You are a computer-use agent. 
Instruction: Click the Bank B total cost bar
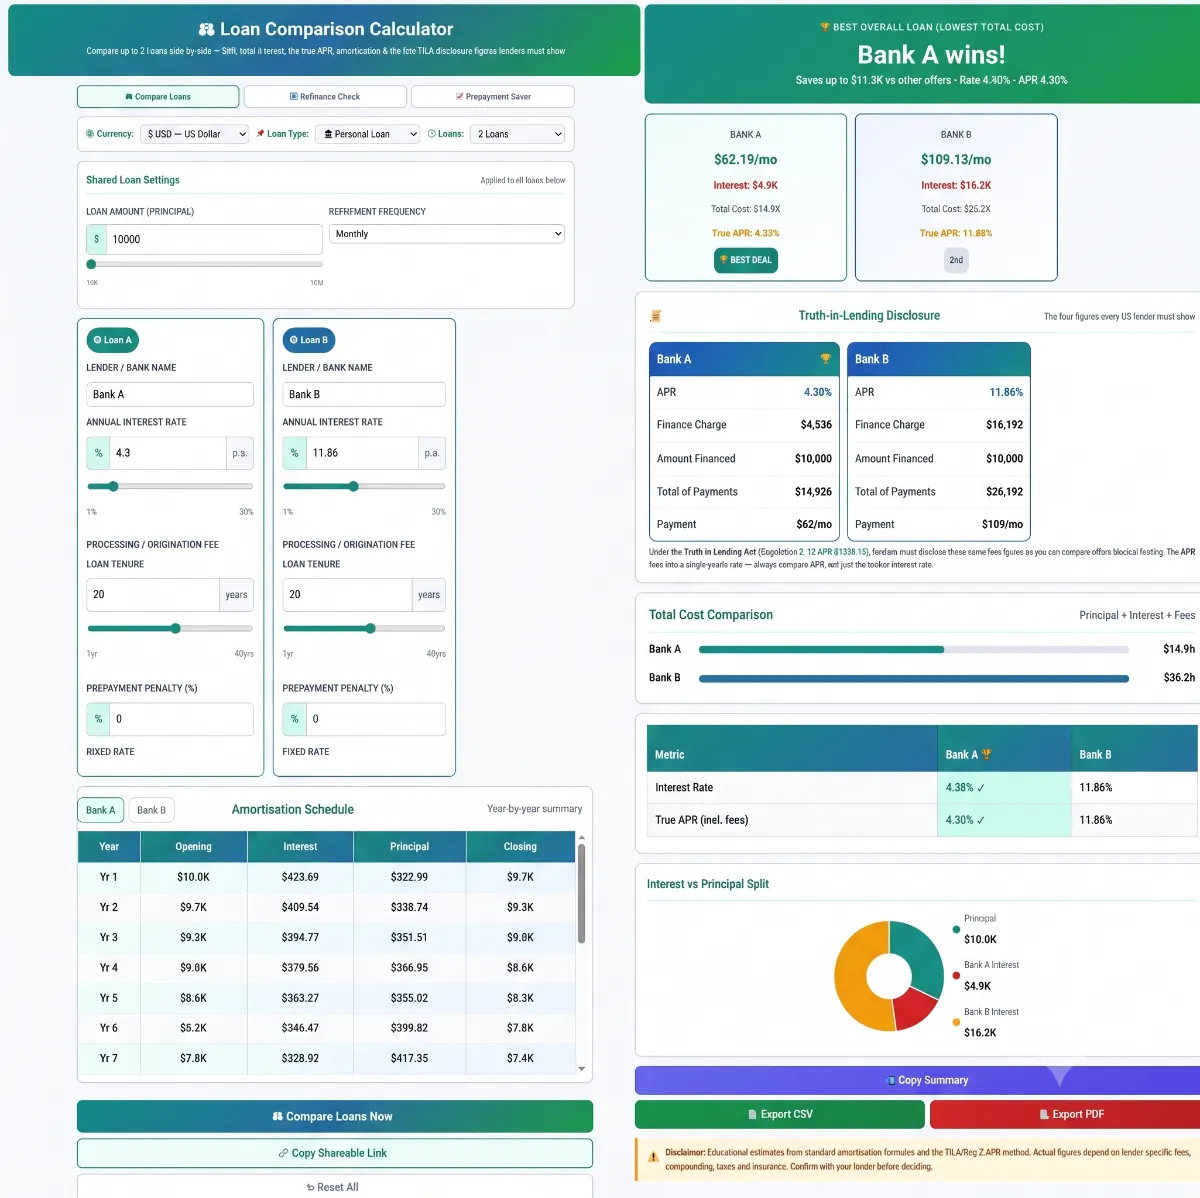(x=914, y=678)
